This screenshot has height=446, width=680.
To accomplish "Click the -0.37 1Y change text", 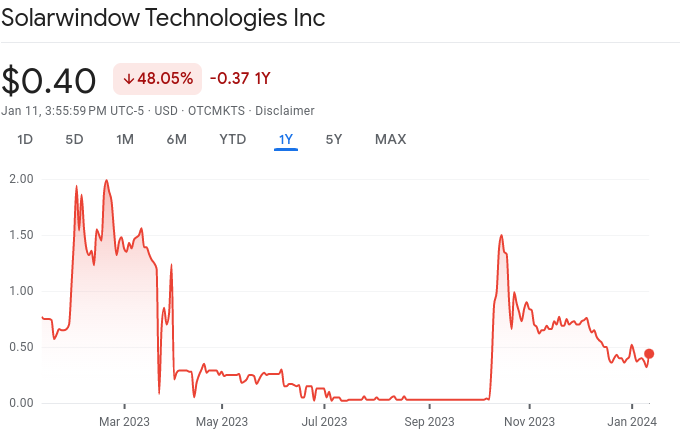I will click(x=240, y=79).
